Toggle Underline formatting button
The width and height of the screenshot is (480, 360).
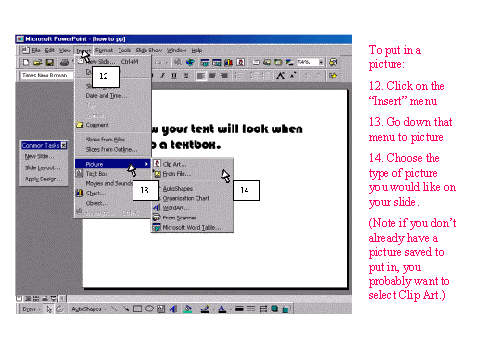(x=174, y=76)
